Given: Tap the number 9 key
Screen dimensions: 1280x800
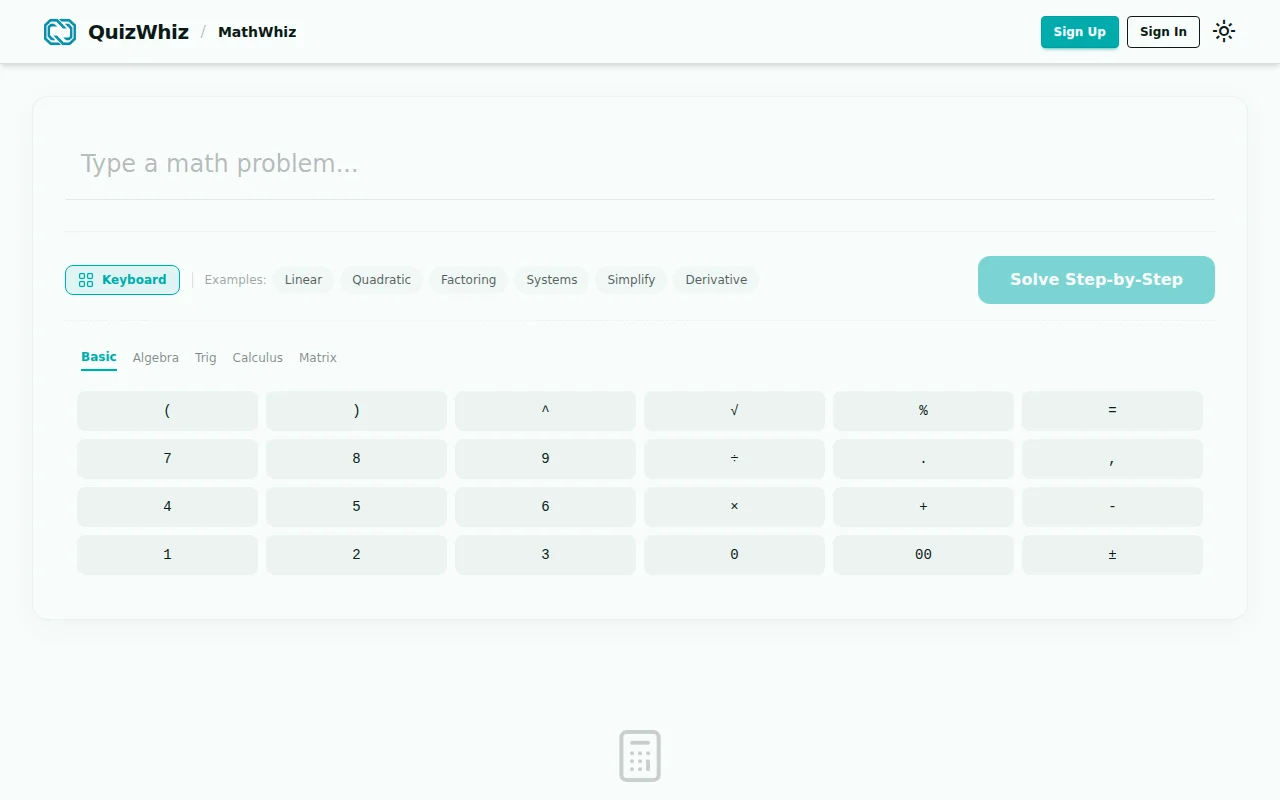Looking at the screenshot, I should (x=545, y=459).
